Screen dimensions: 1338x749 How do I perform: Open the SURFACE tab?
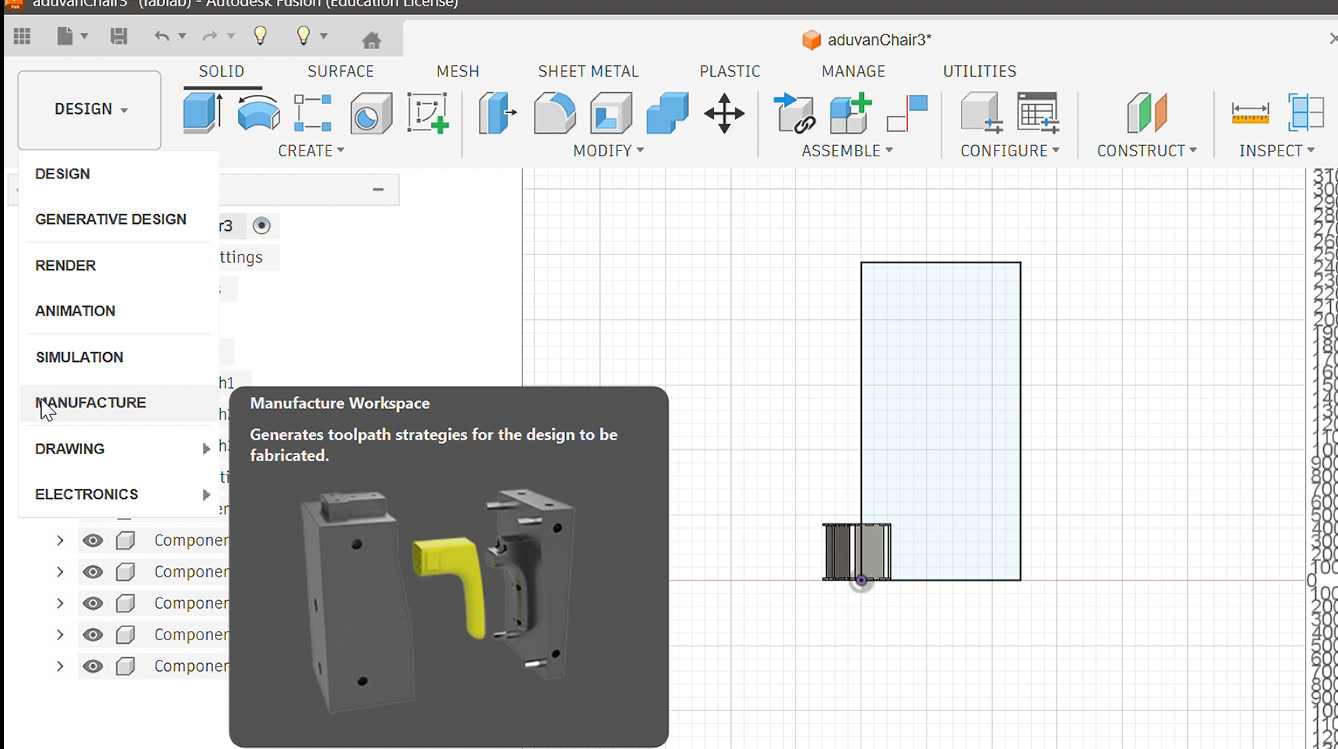(340, 71)
